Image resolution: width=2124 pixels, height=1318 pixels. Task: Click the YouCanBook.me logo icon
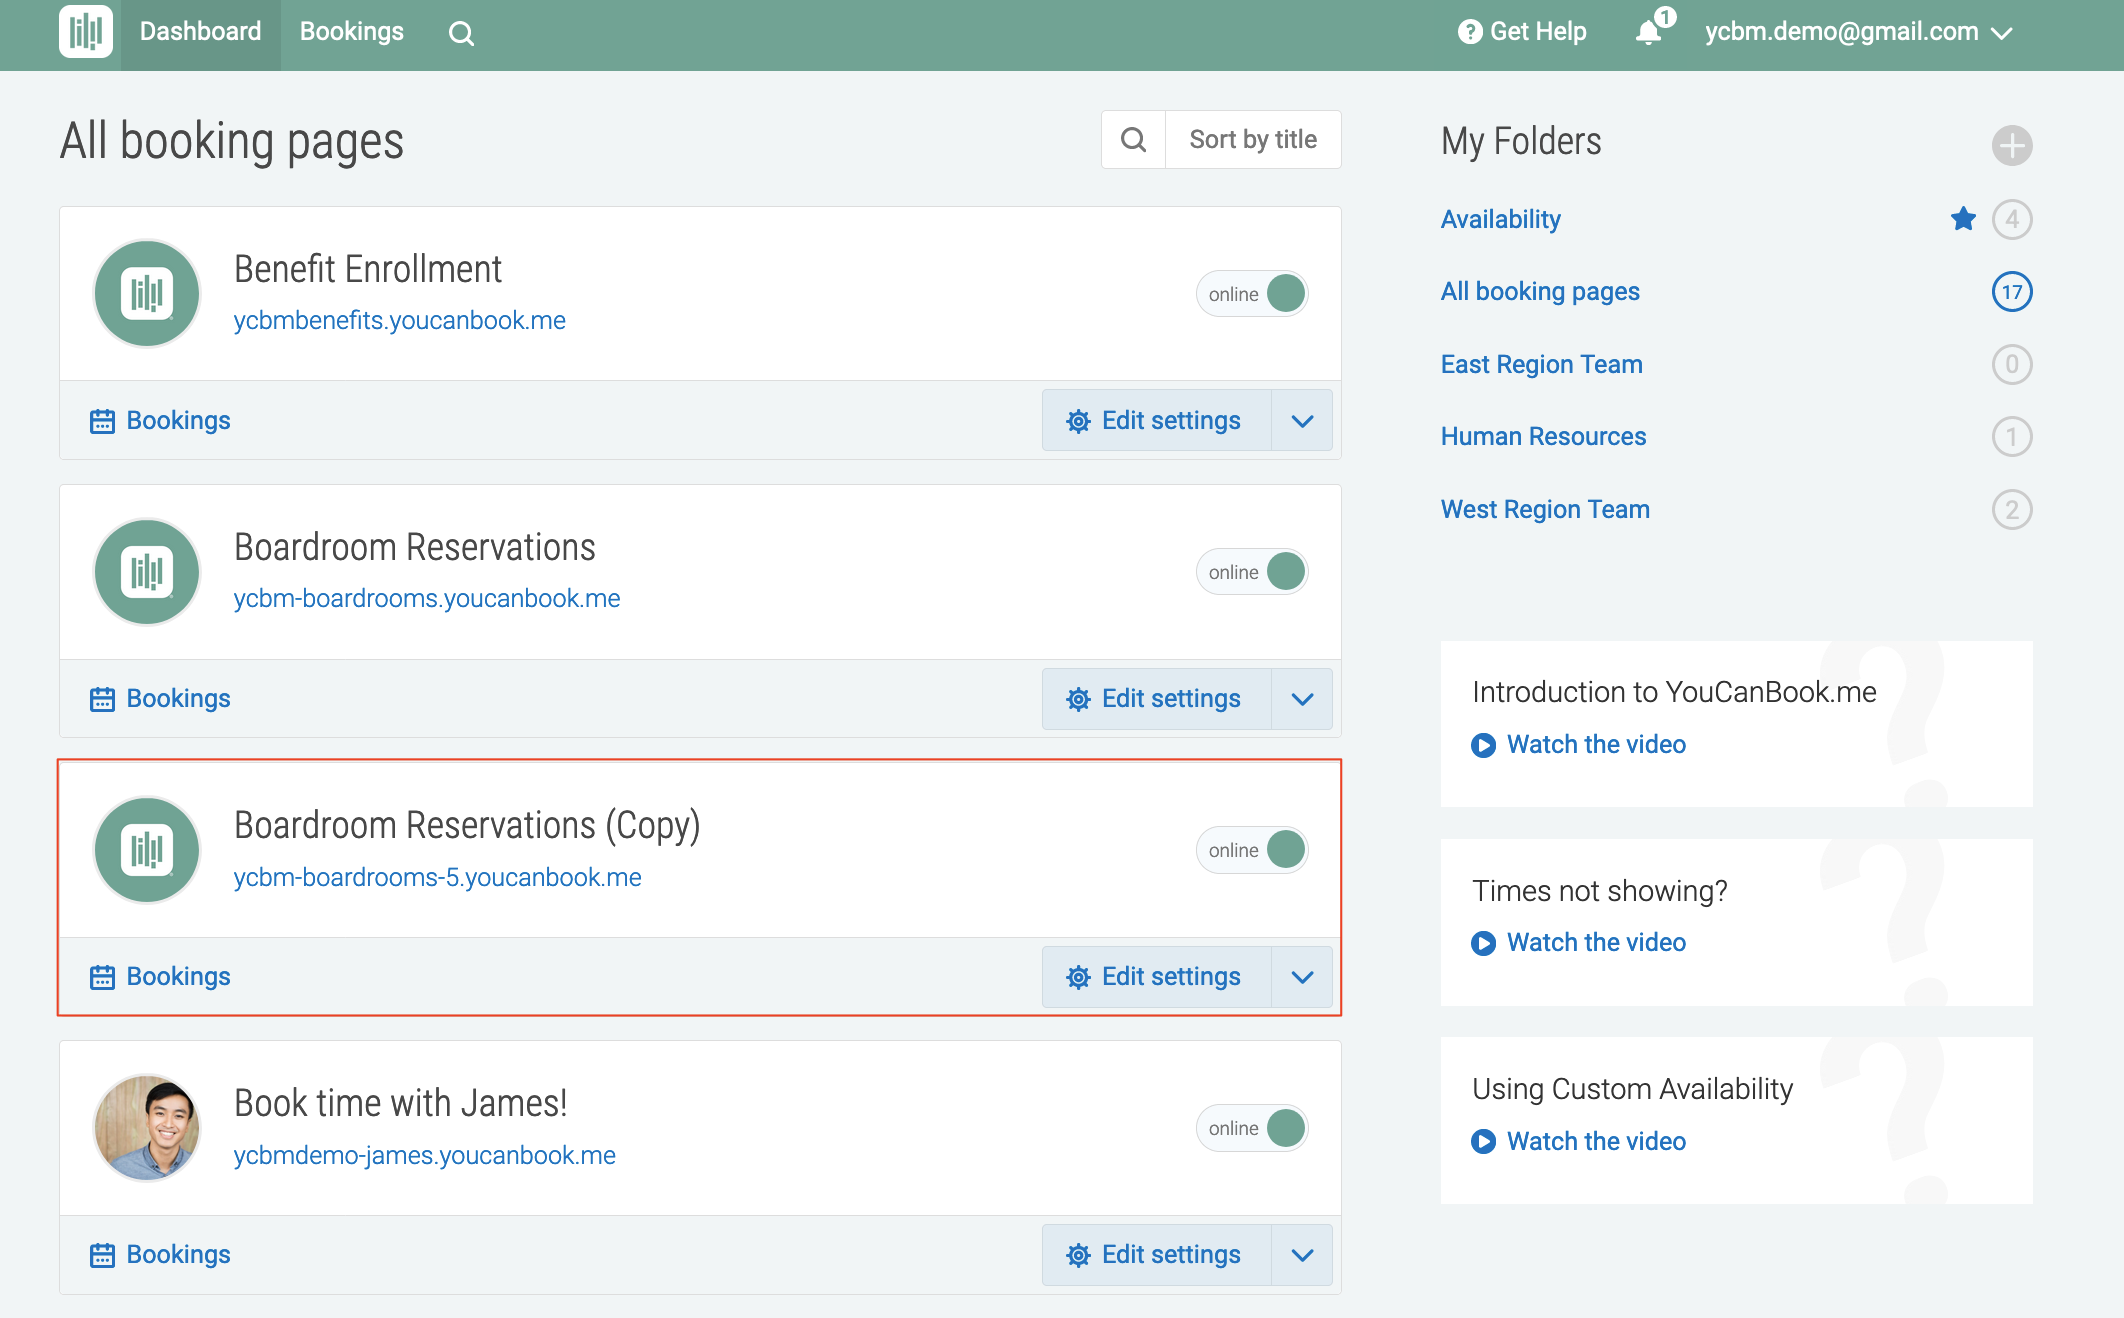86,32
